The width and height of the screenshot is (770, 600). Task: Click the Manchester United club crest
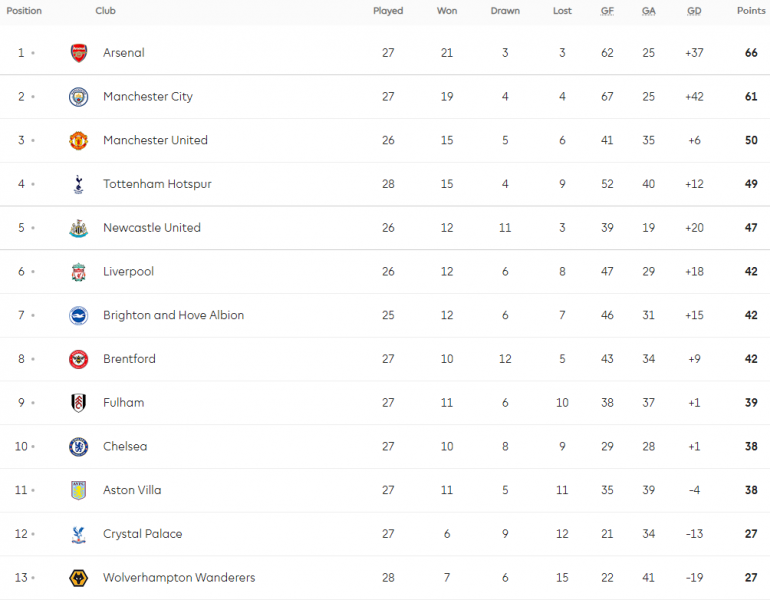[79, 140]
